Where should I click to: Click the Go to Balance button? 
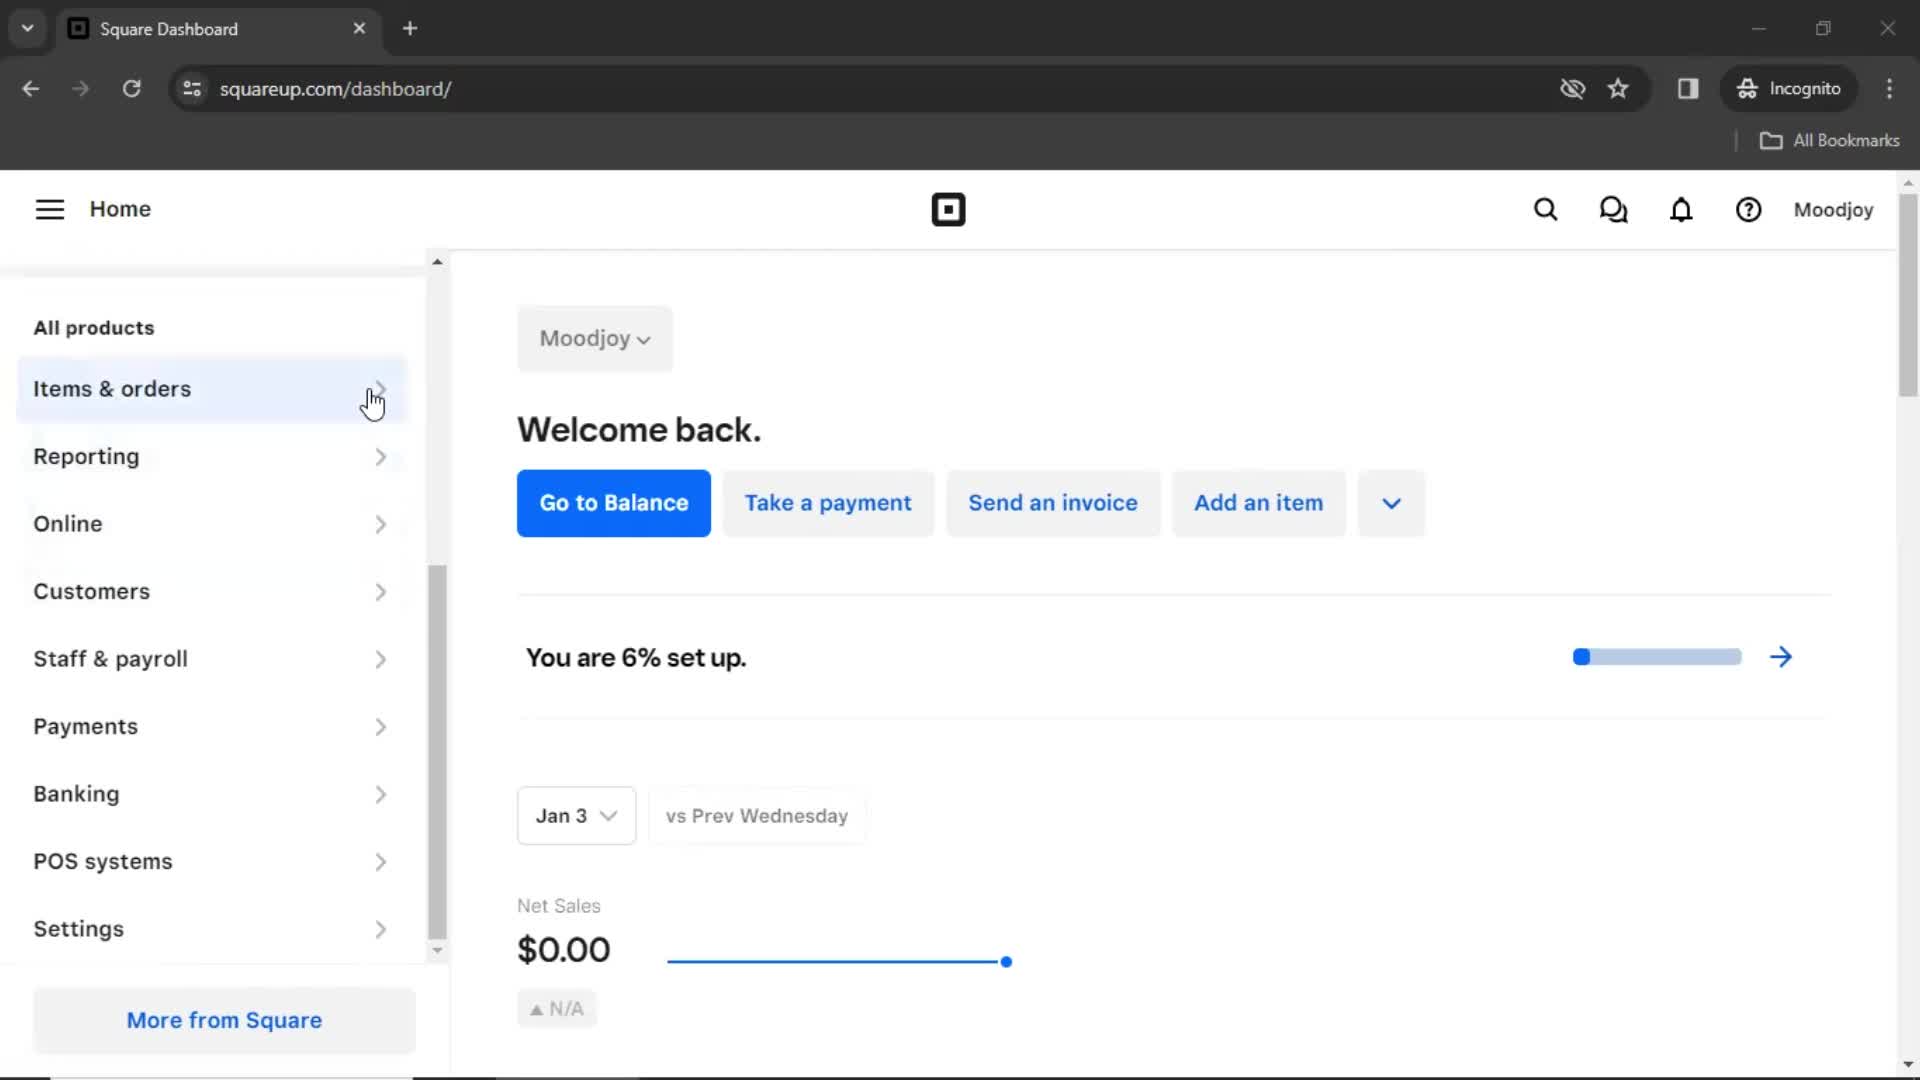pyautogui.click(x=613, y=502)
